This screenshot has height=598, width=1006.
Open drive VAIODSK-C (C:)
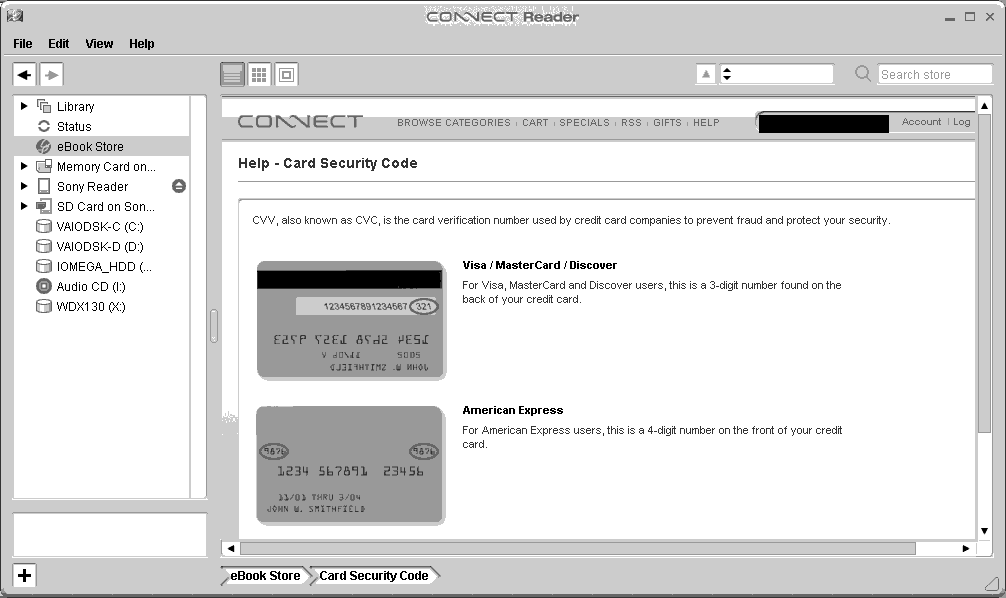99,226
